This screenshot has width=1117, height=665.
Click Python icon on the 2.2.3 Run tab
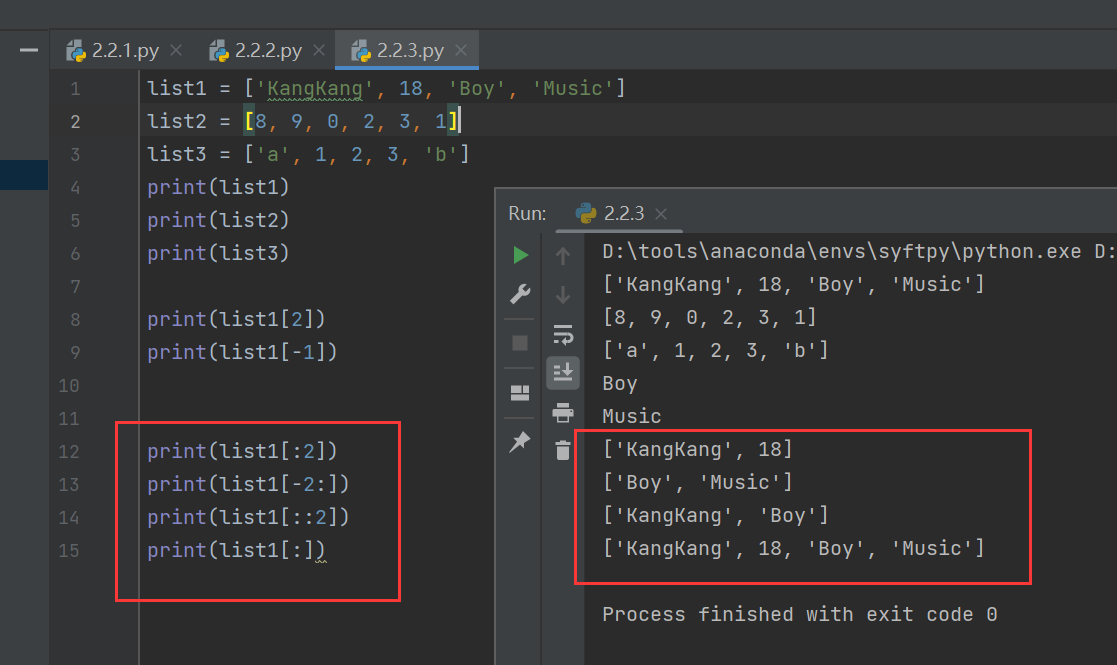coord(586,213)
